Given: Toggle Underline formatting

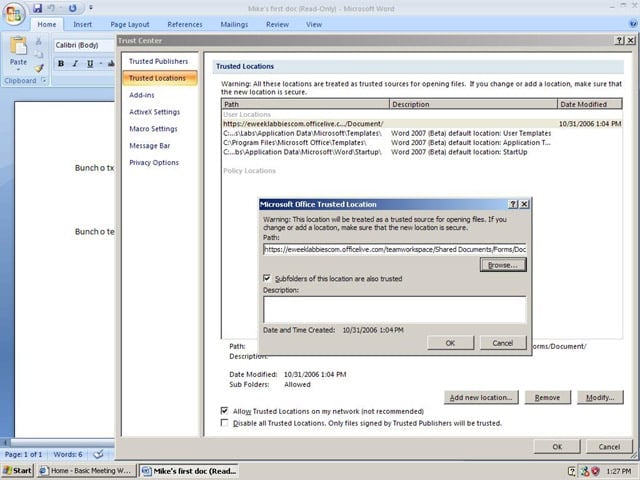Looking at the screenshot, I should 90,63.
